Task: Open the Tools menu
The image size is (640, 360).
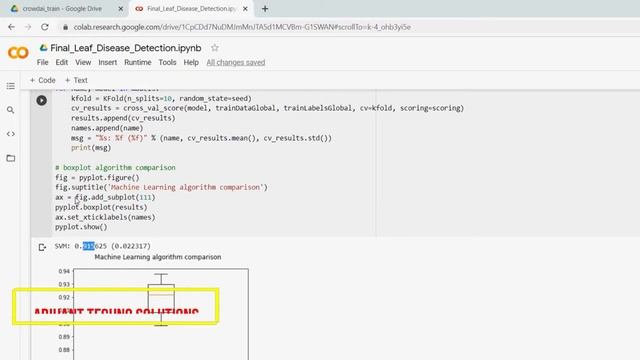Action: tap(167, 62)
